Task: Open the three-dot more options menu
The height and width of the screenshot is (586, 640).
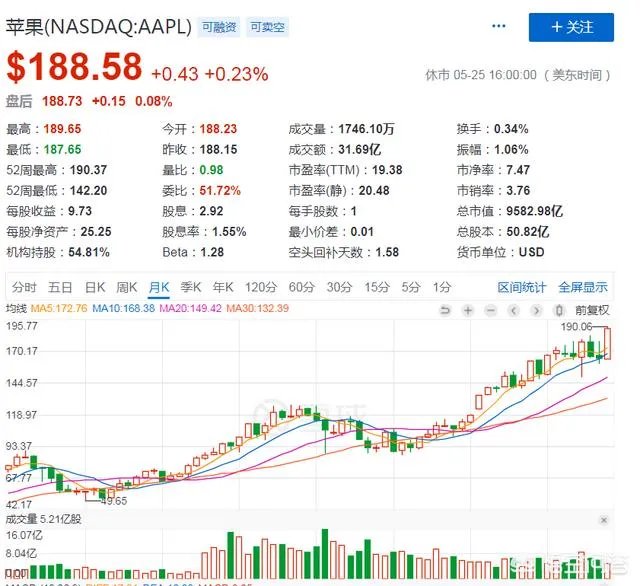Action: [x=499, y=26]
